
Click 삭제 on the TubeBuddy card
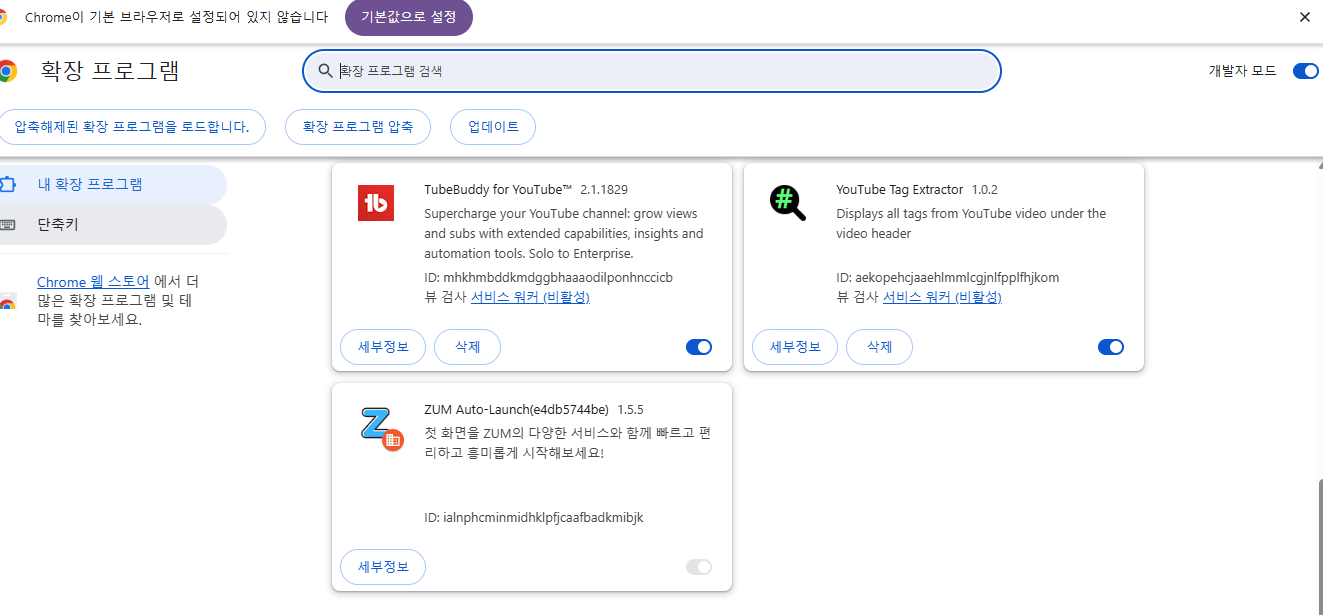pyautogui.click(x=467, y=347)
